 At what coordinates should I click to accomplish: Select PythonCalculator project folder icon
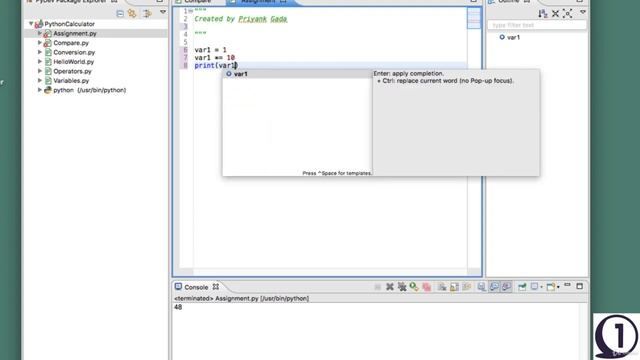pos(39,24)
